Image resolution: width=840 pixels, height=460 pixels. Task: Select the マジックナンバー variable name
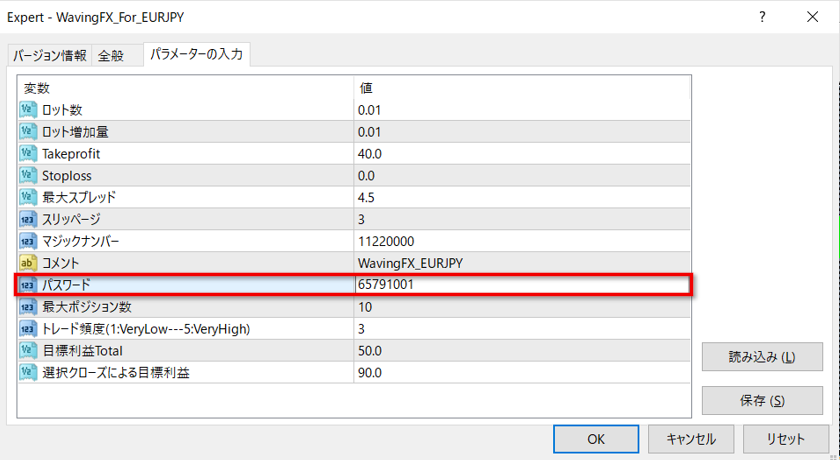coord(80,241)
